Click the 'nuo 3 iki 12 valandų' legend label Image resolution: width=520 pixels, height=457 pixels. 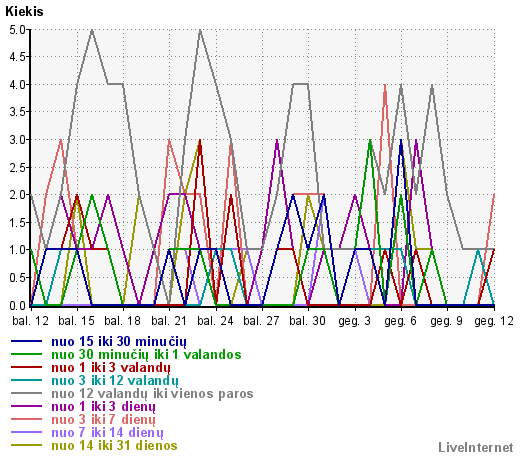click(x=115, y=381)
